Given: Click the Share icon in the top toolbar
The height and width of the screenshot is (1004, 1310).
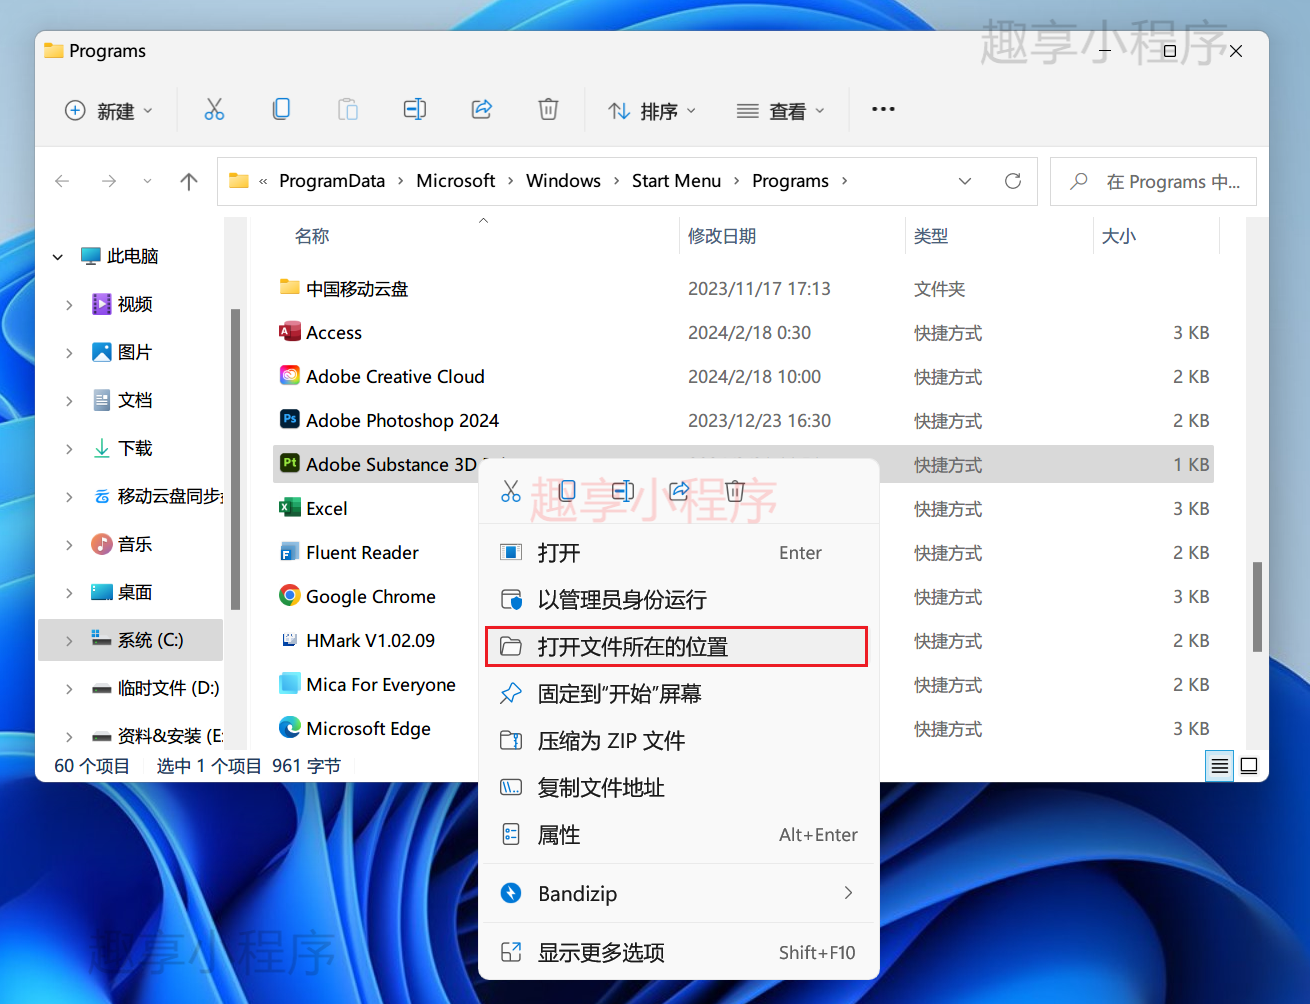Looking at the screenshot, I should (482, 109).
